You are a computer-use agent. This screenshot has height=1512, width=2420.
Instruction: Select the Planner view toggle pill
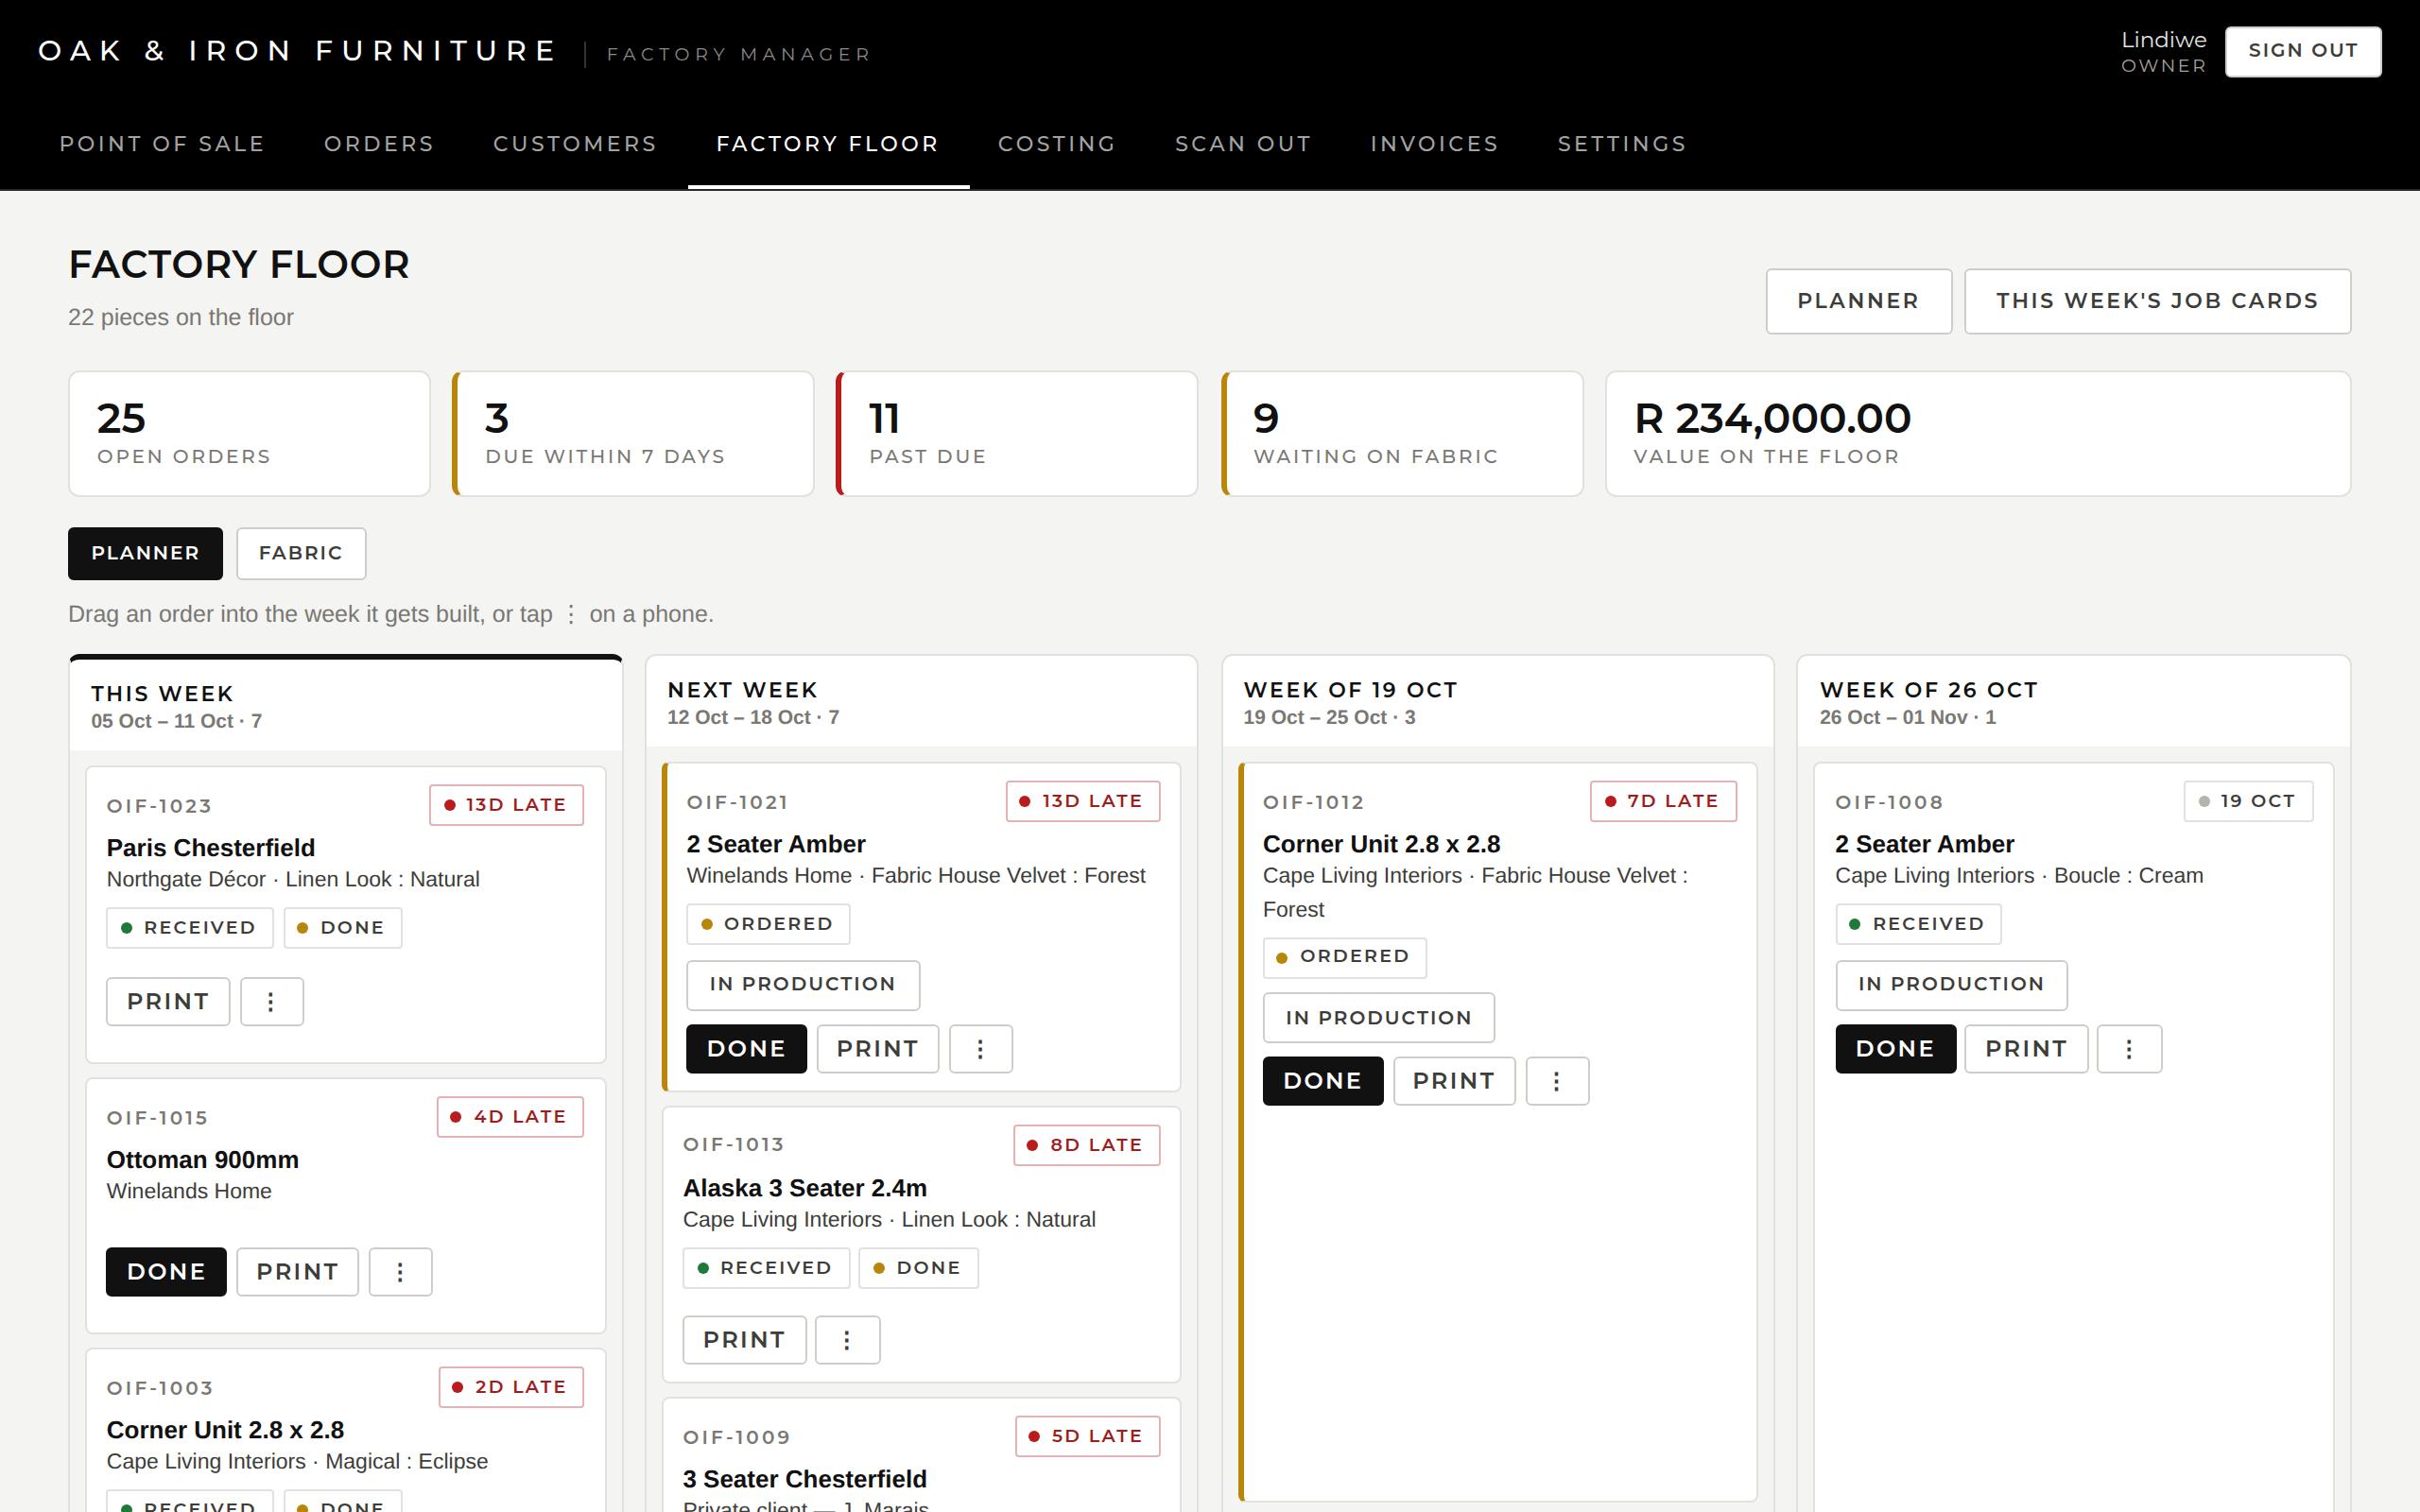click(x=145, y=553)
